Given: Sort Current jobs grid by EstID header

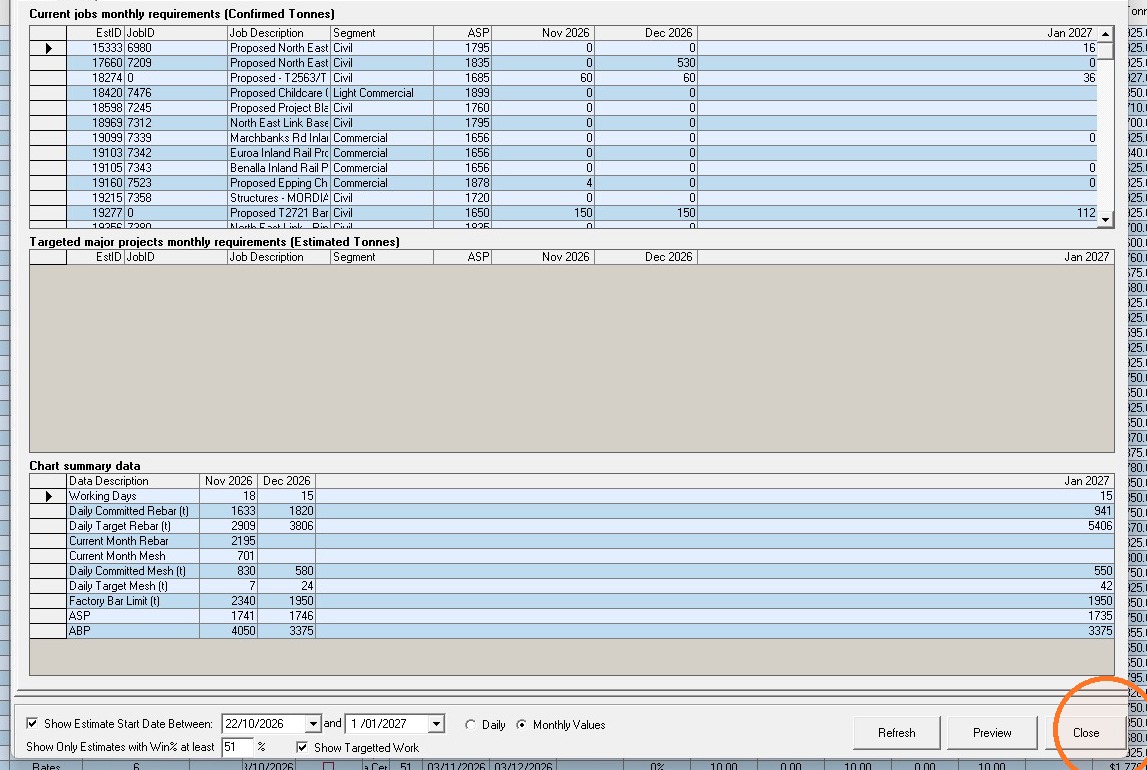Looking at the screenshot, I should (95, 33).
